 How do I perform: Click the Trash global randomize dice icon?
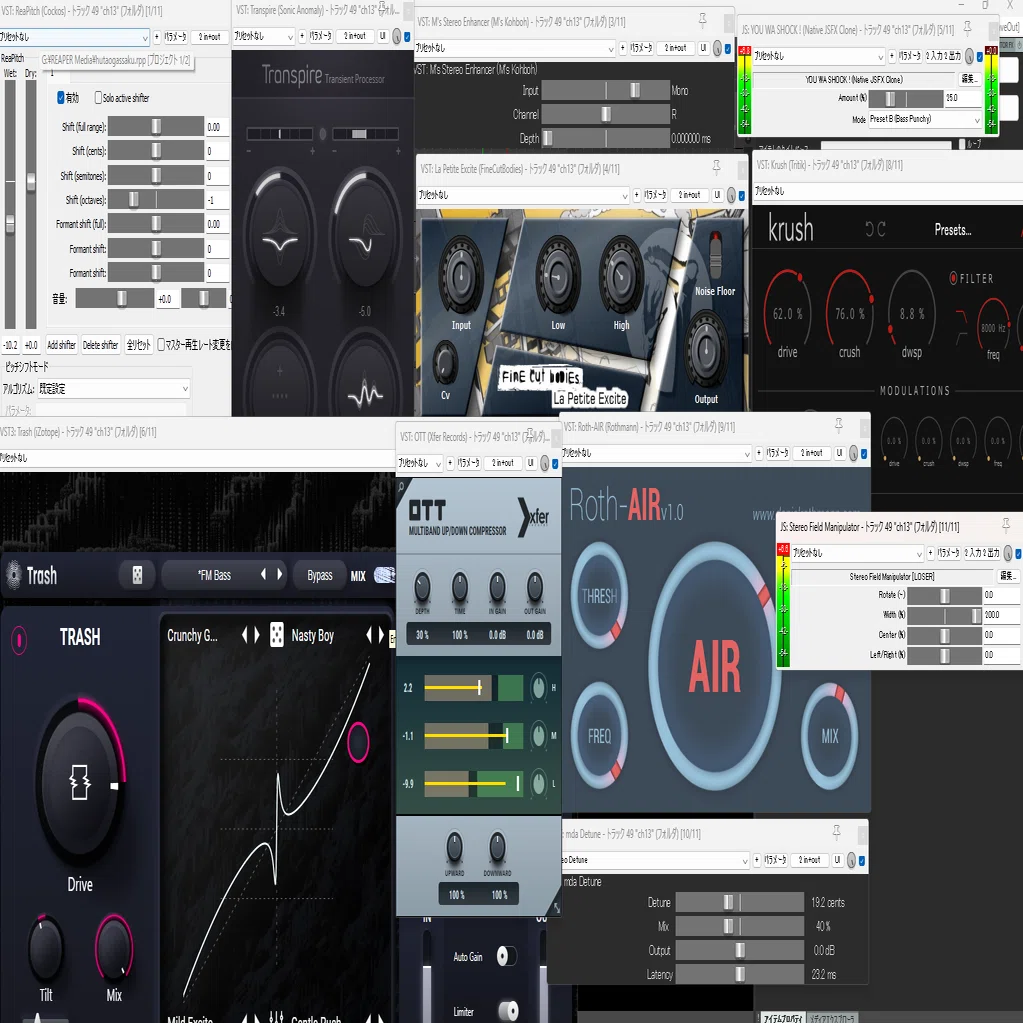tap(137, 575)
